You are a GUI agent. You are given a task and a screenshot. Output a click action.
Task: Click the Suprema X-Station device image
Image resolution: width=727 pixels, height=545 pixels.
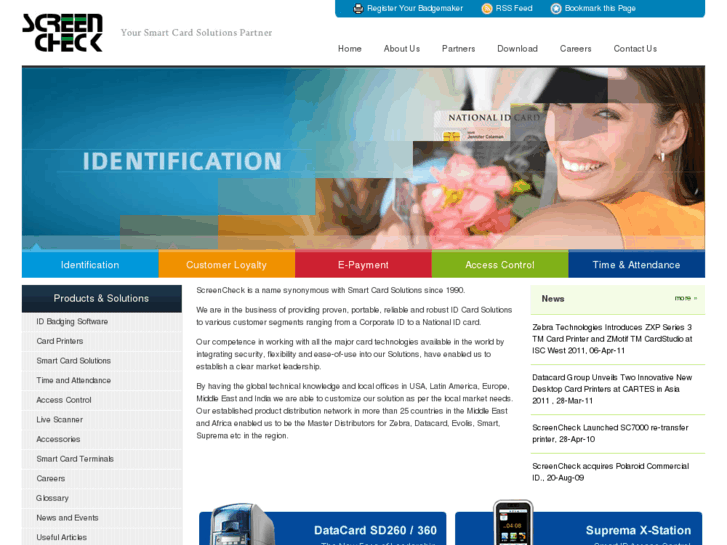coord(513,522)
